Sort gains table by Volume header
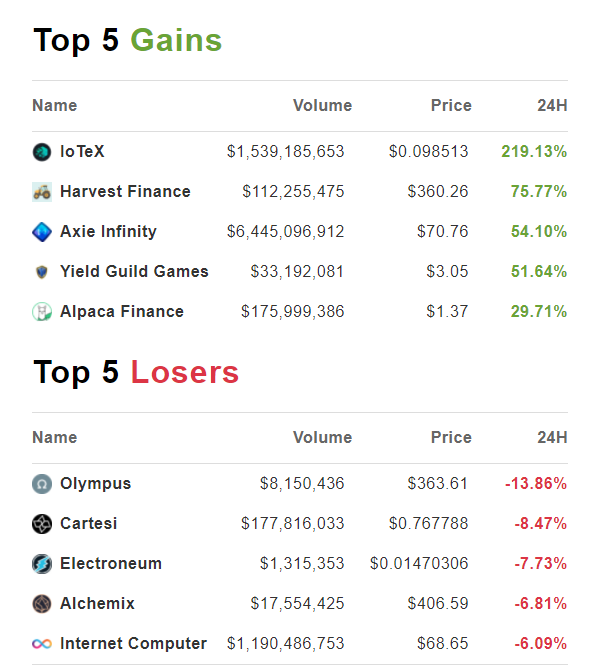The width and height of the screenshot is (600, 665). [322, 106]
